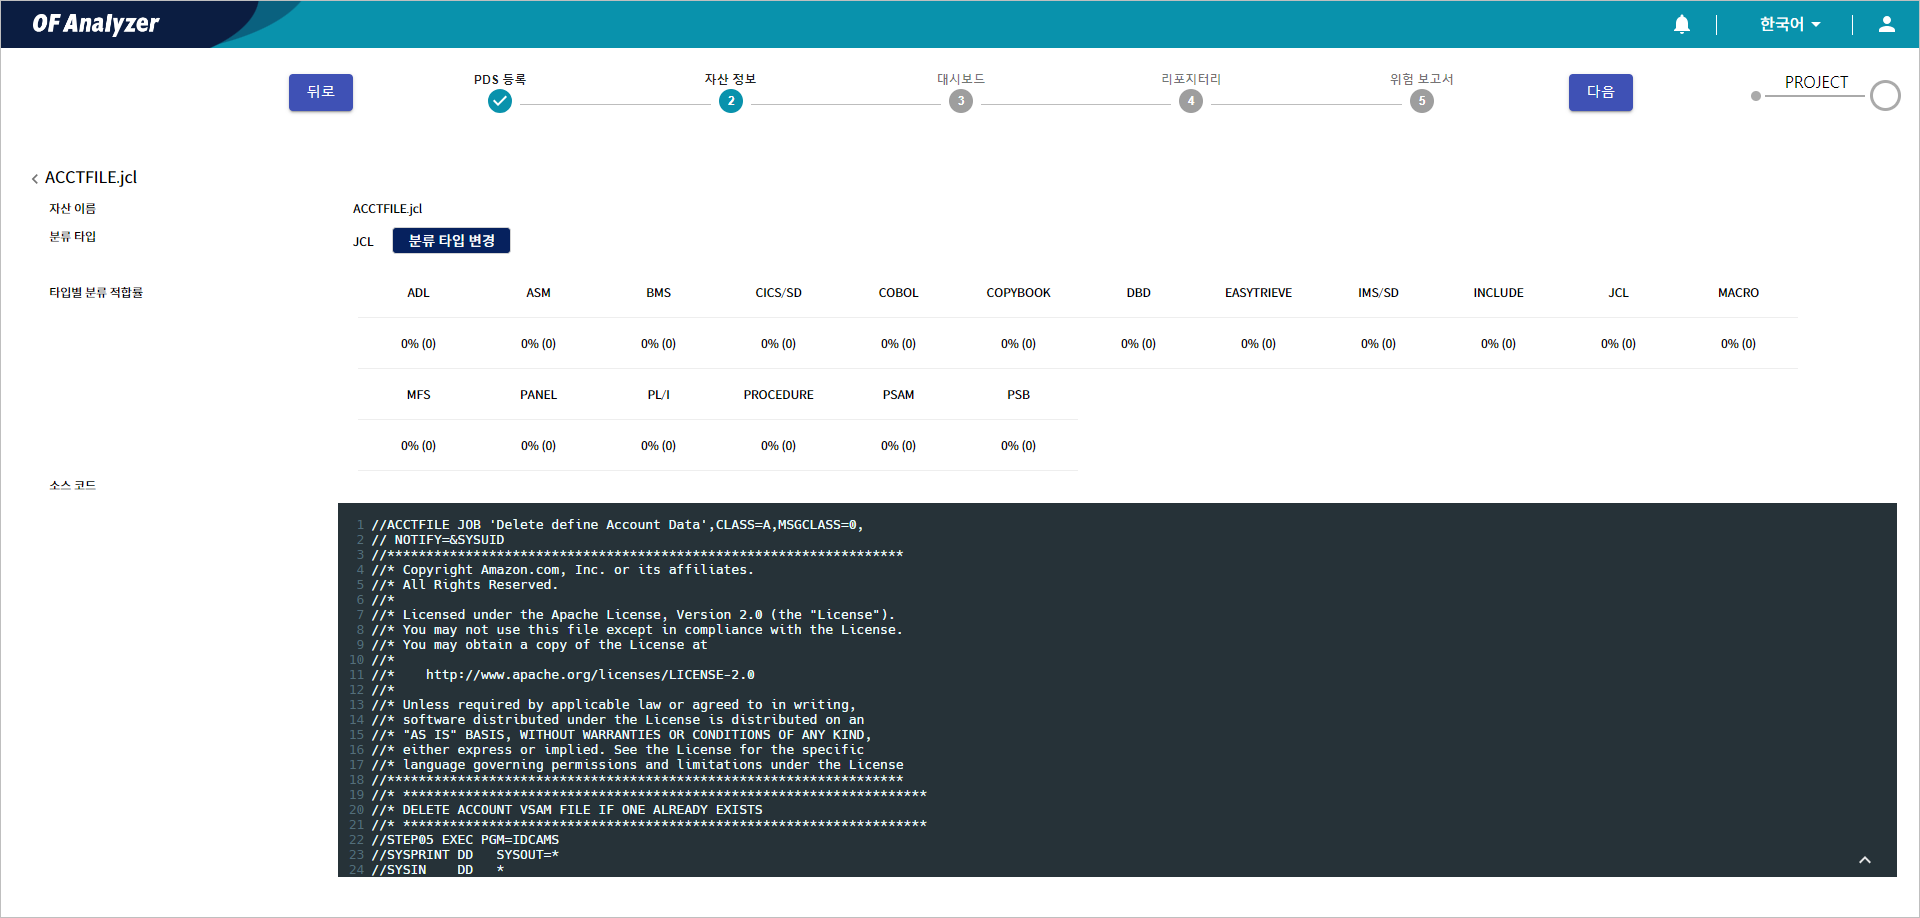The width and height of the screenshot is (1920, 918).
Task: Click the // NOTIFY=&SYSUID source line
Action: tap(438, 540)
